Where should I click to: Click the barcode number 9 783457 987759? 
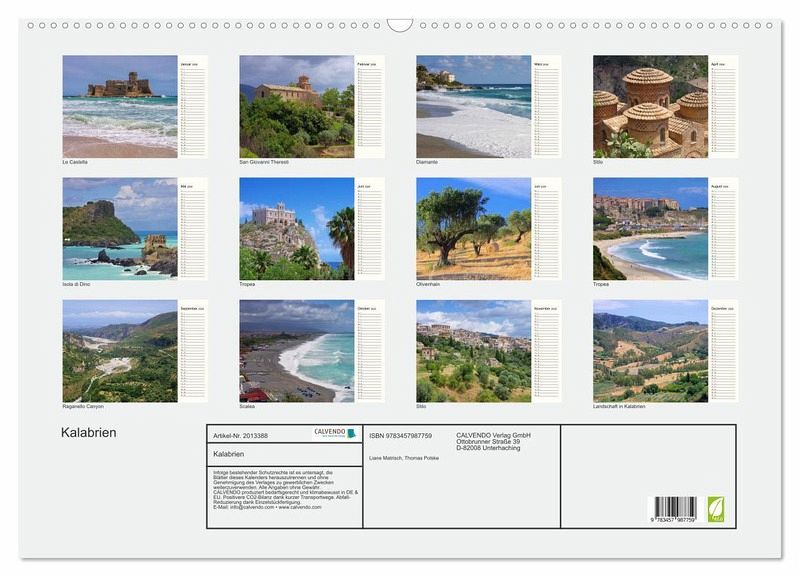(673, 519)
